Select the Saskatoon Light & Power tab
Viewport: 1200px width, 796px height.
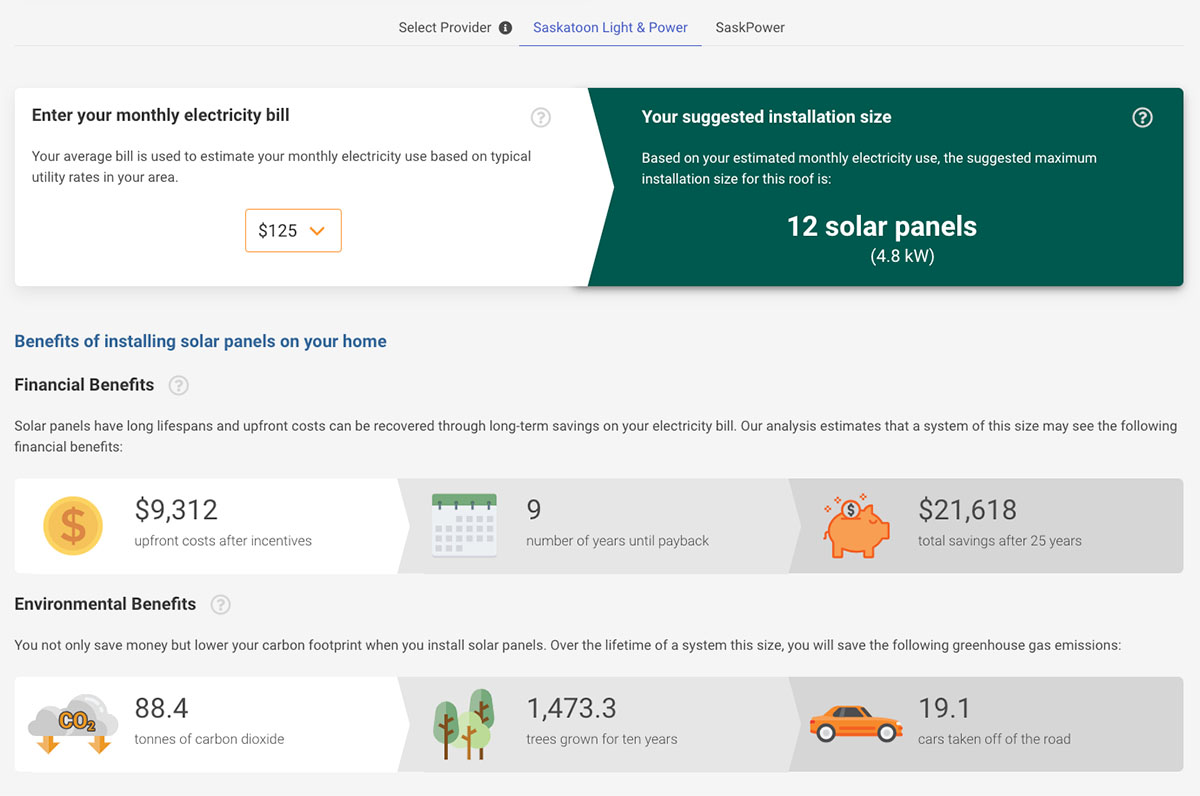coord(609,27)
